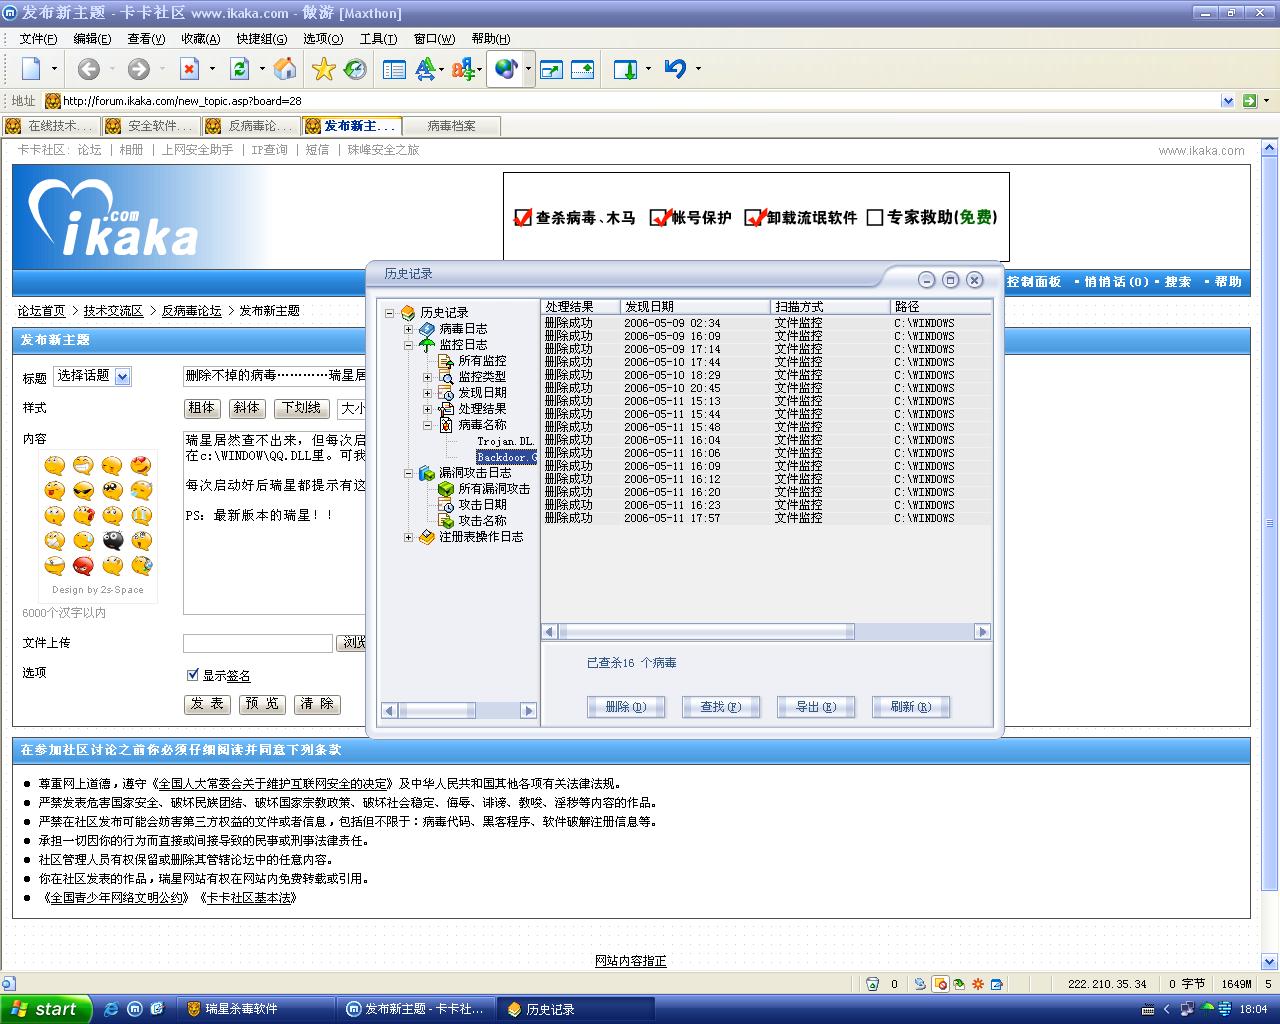The image size is (1280, 1024).
Task: Open the 选择话题 dropdown
Action: (x=122, y=377)
